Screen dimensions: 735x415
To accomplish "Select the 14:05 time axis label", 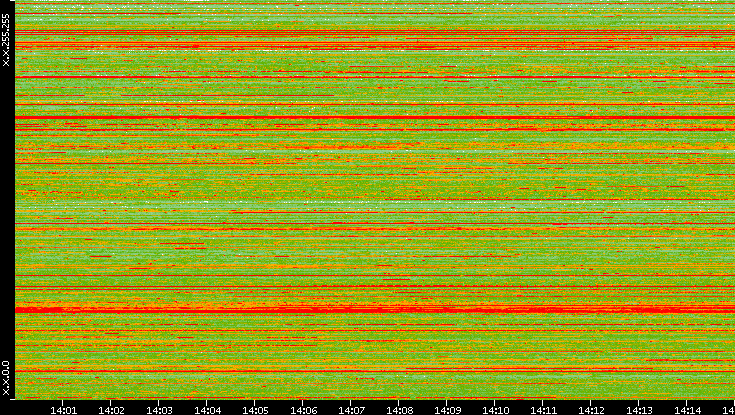I will click(255, 410).
